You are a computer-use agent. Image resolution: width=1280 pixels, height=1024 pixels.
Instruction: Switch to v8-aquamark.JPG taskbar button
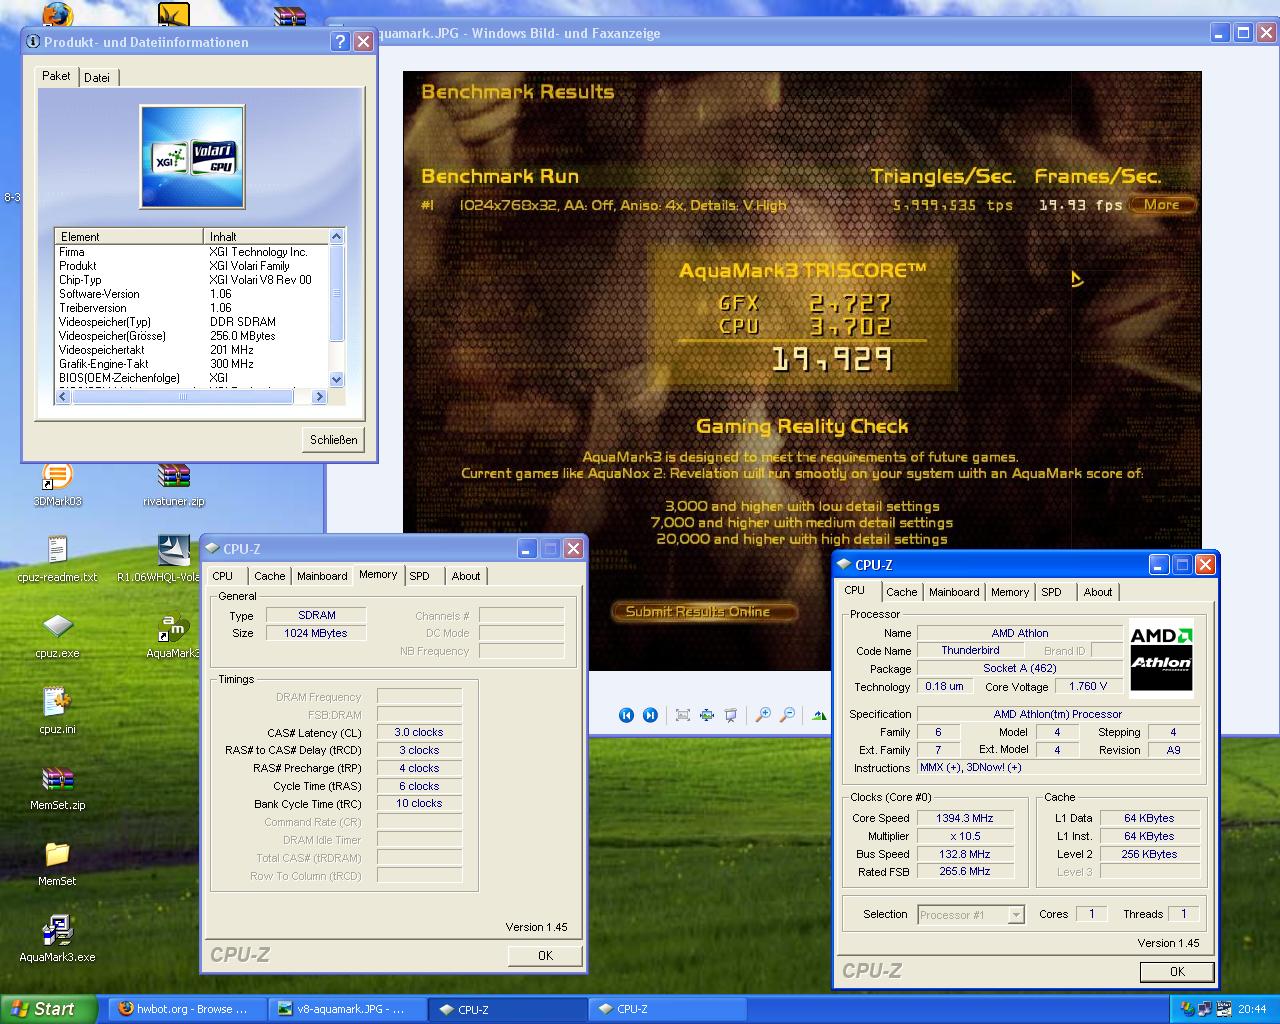tap(347, 1009)
